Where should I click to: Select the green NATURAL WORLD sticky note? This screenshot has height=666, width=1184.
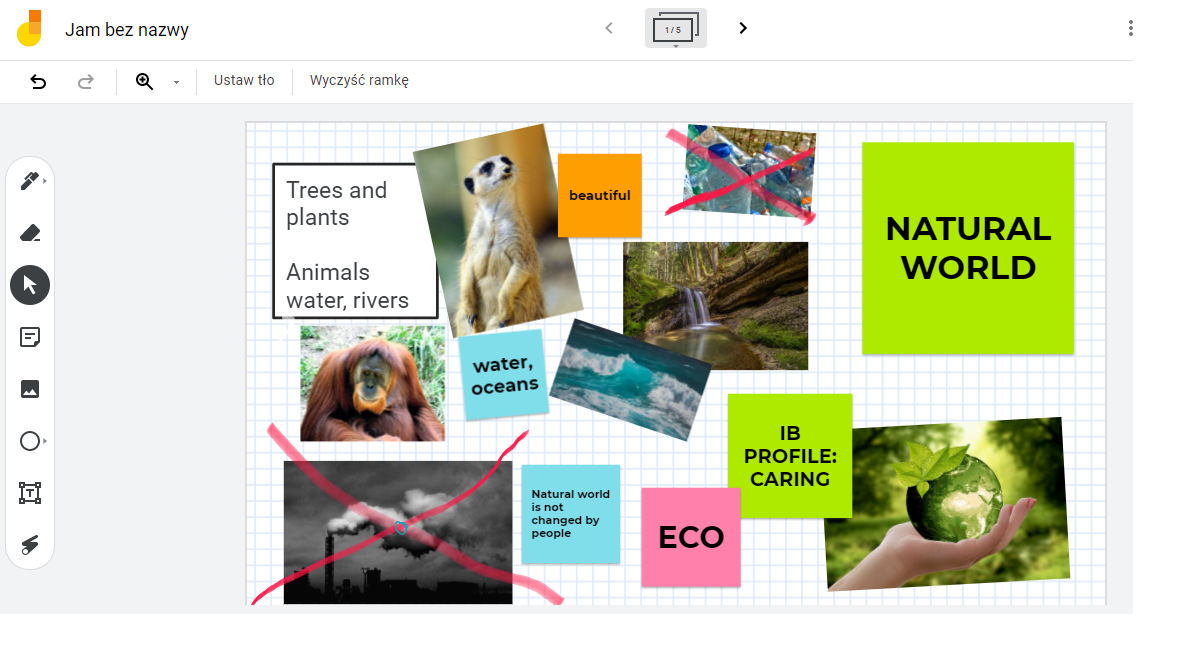click(968, 248)
